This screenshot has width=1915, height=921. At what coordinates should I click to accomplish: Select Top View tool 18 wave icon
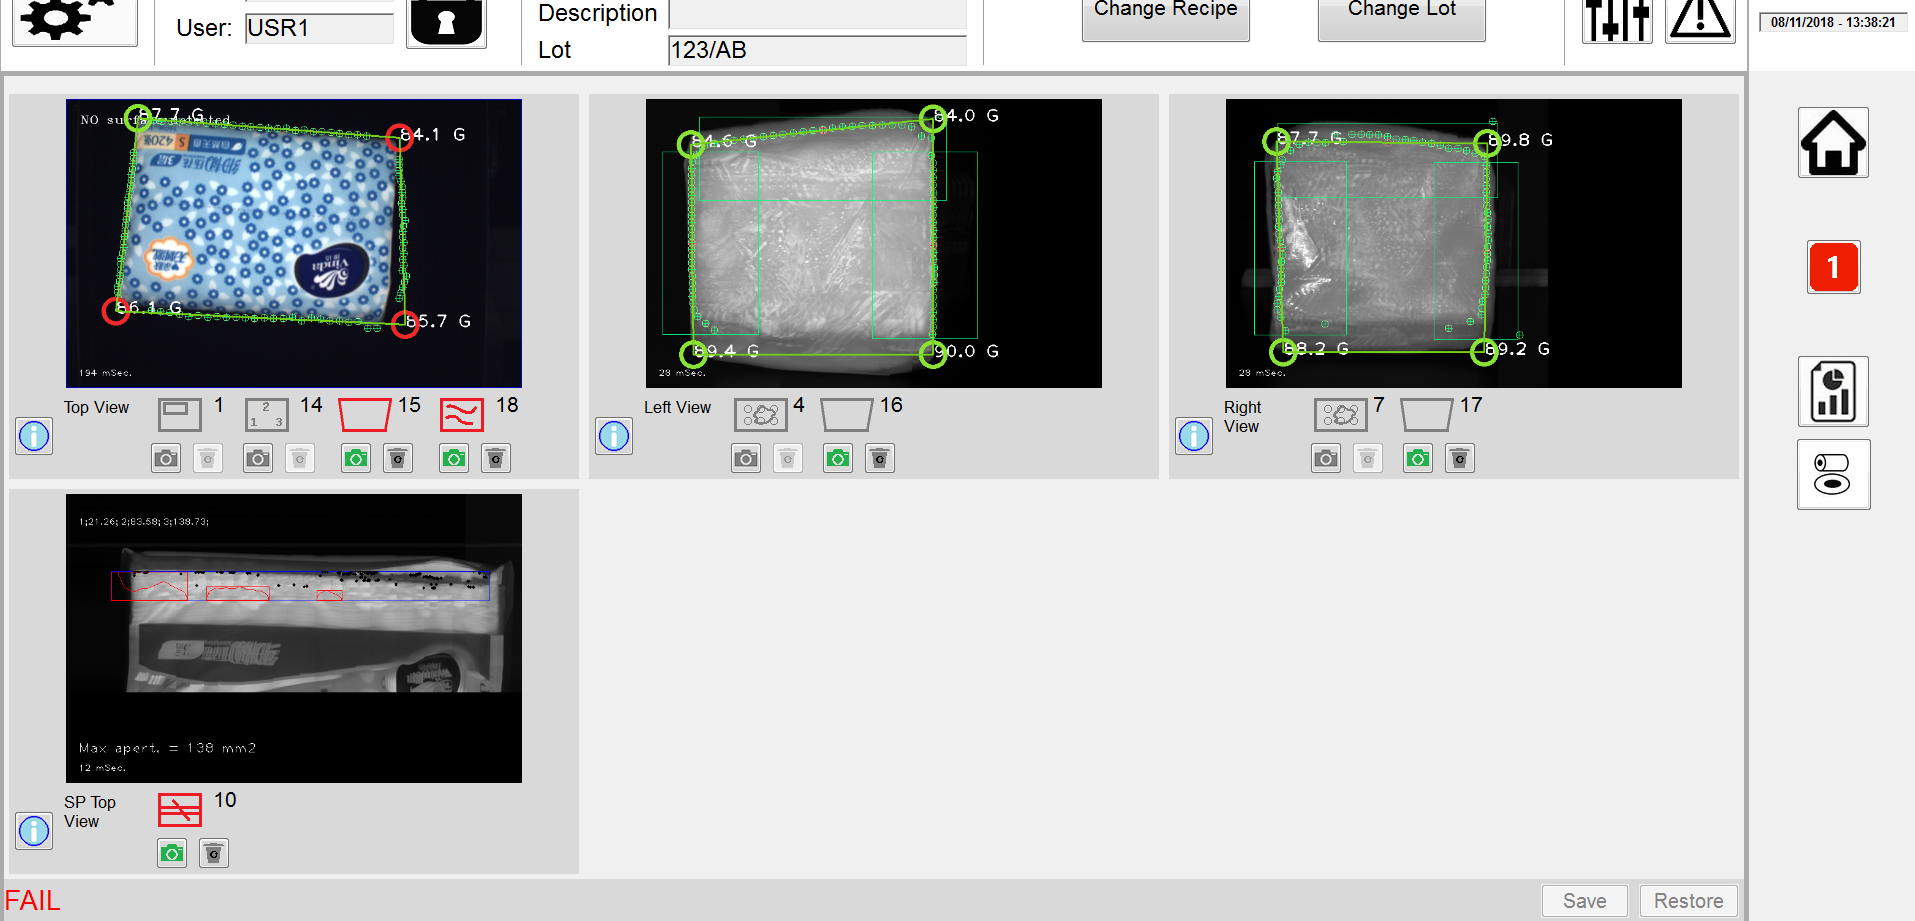pos(462,414)
